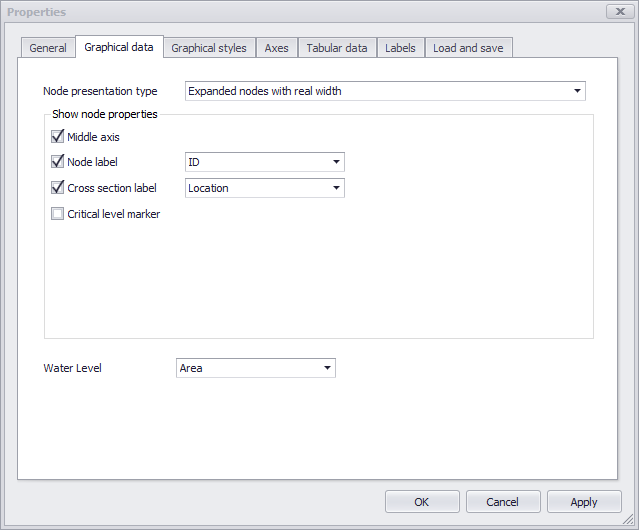Viewport: 639px width, 530px height.
Task: Expand the Node presentation type dropdown
Action: (x=385, y=91)
